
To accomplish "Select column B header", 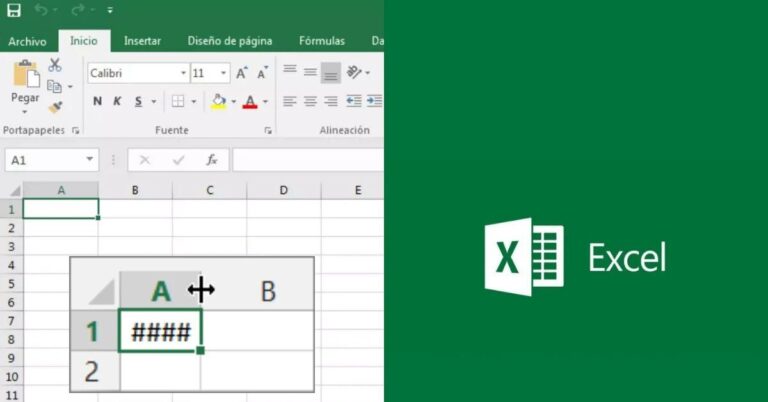I will tap(135, 190).
